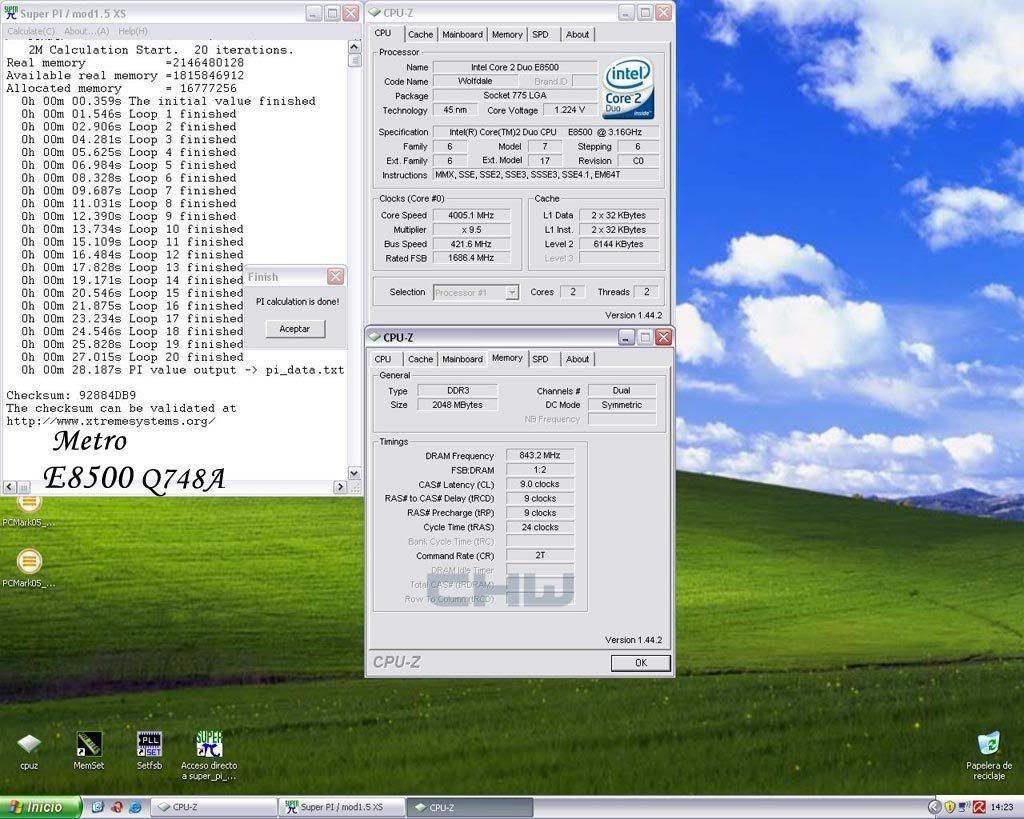Select Cache tab in lower CPU-Z window

(421, 359)
